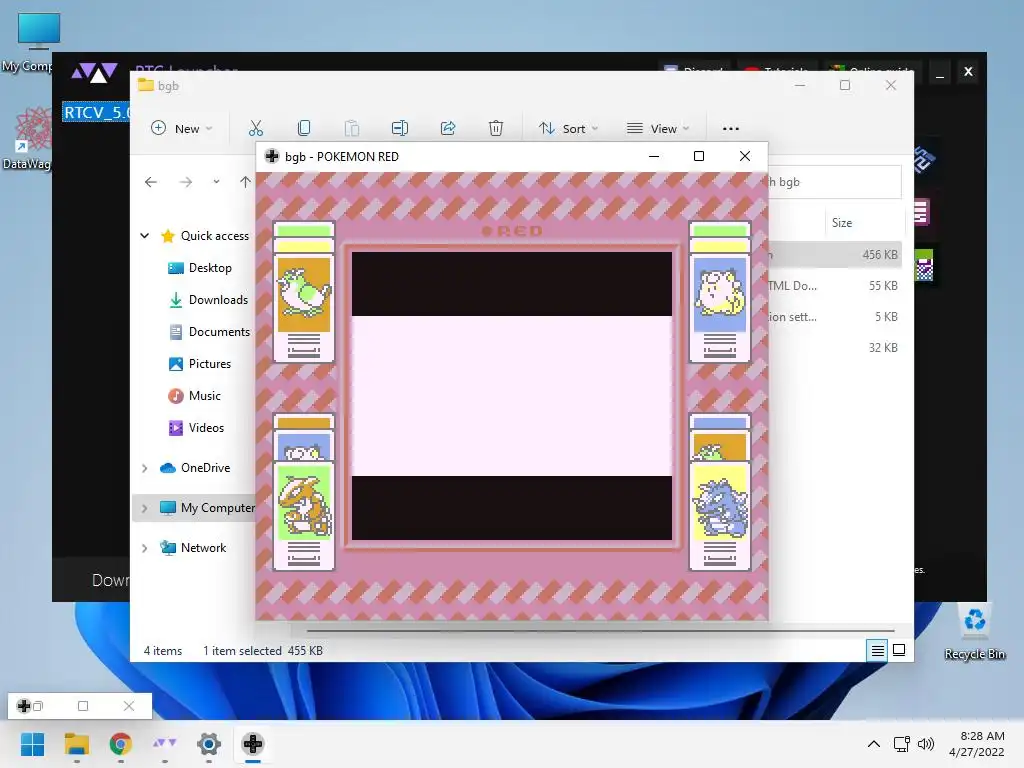This screenshot has height=768, width=1024.
Task: Open File Explorer from taskbar
Action: pyautogui.click(x=76, y=744)
